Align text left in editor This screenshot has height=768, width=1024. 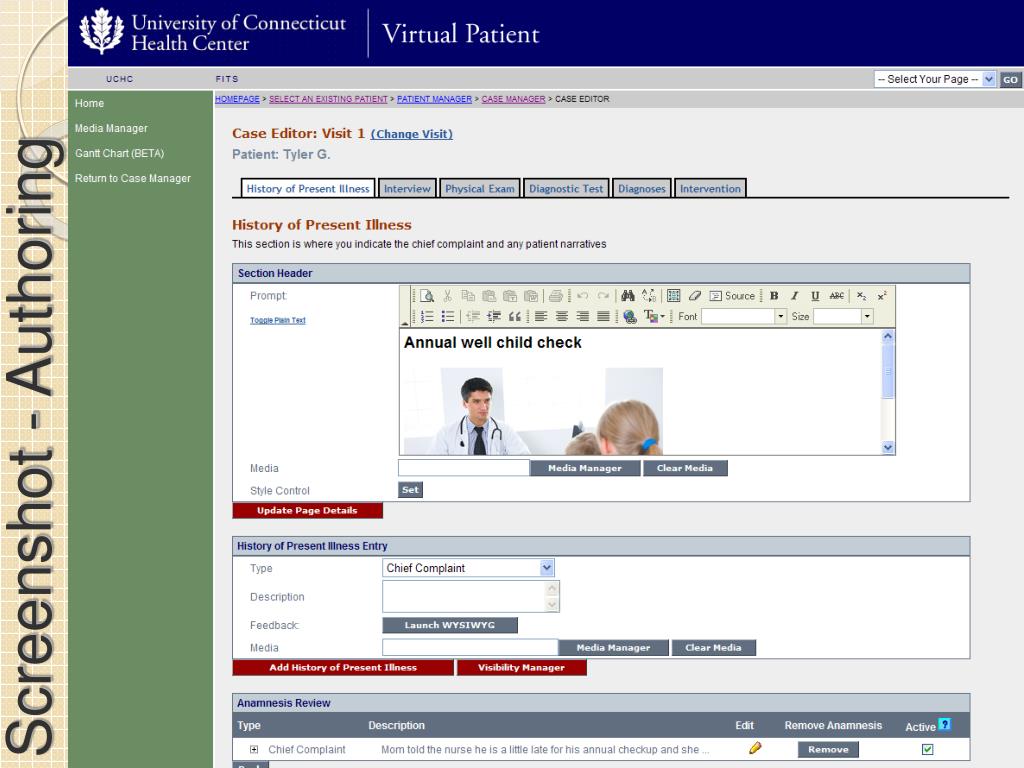541,317
